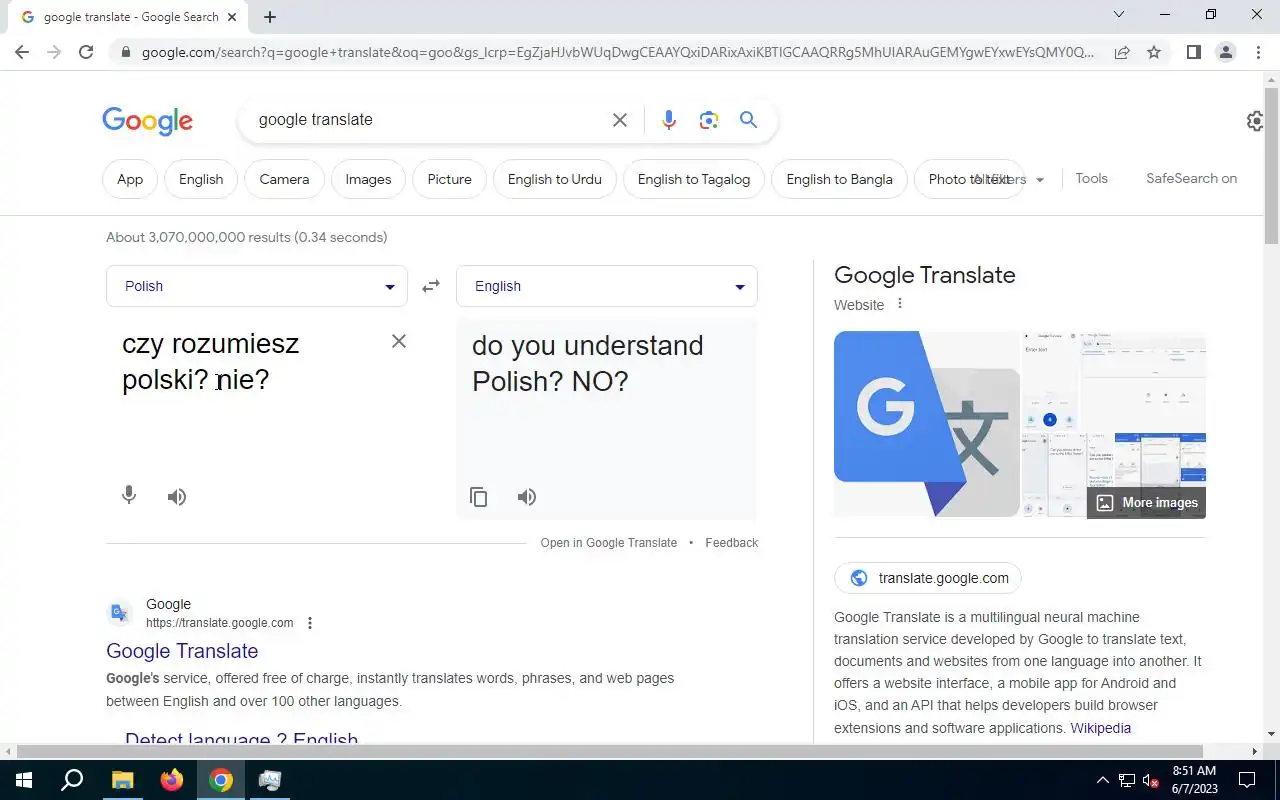Open Polish source language dropdown

point(257,286)
